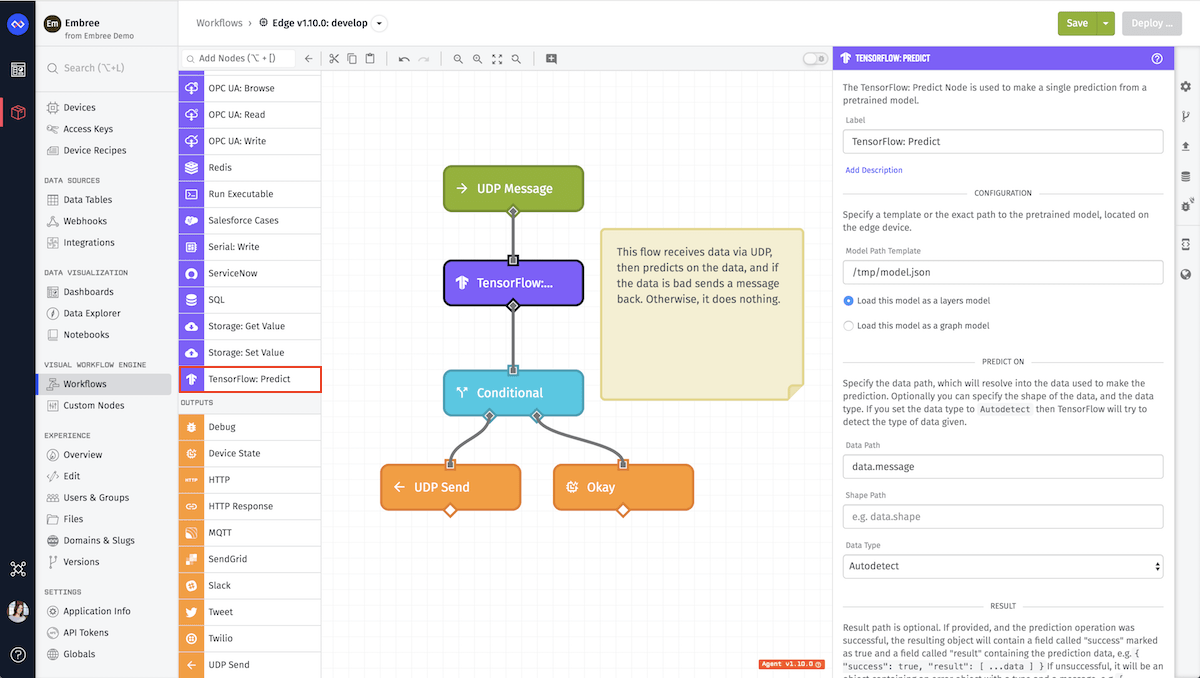Open the debug bug icon in the right rail
This screenshot has width=1200, height=678.
1186,206
